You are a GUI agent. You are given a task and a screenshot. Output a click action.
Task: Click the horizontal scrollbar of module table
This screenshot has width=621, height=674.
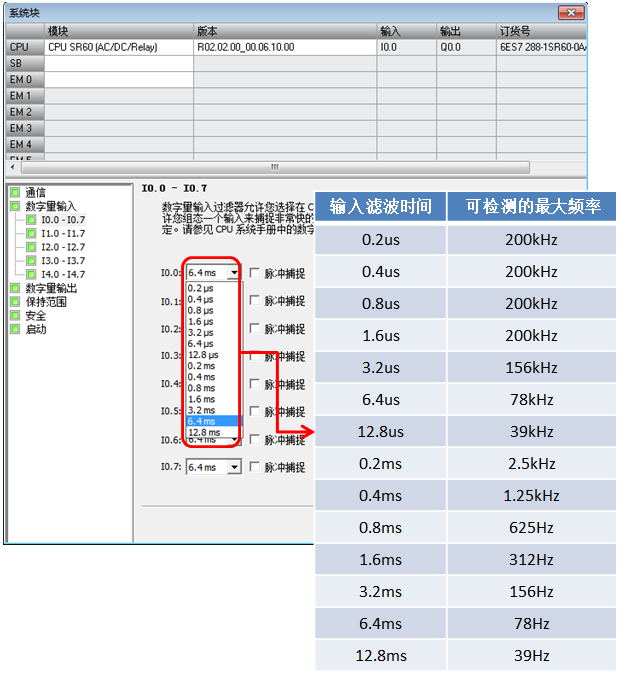click(x=275, y=167)
